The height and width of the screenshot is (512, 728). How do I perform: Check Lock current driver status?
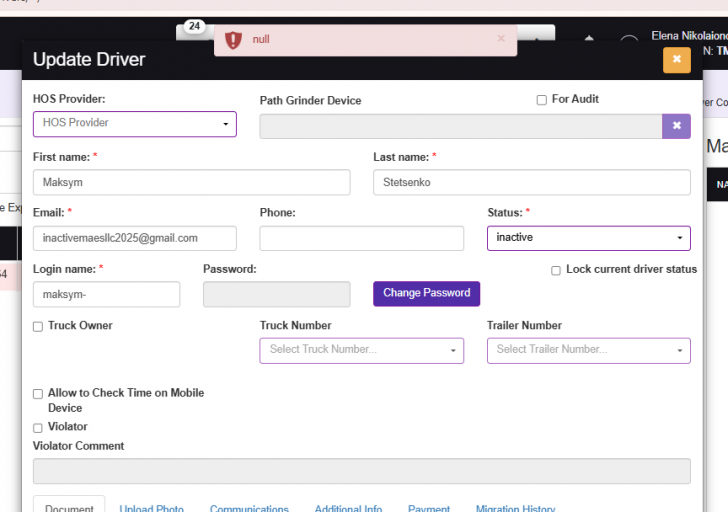pos(556,270)
